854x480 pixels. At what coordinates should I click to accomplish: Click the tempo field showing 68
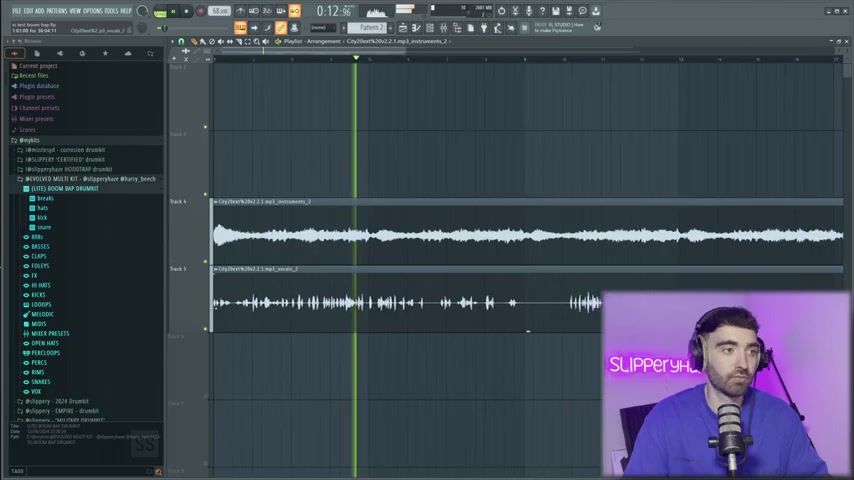pos(219,11)
